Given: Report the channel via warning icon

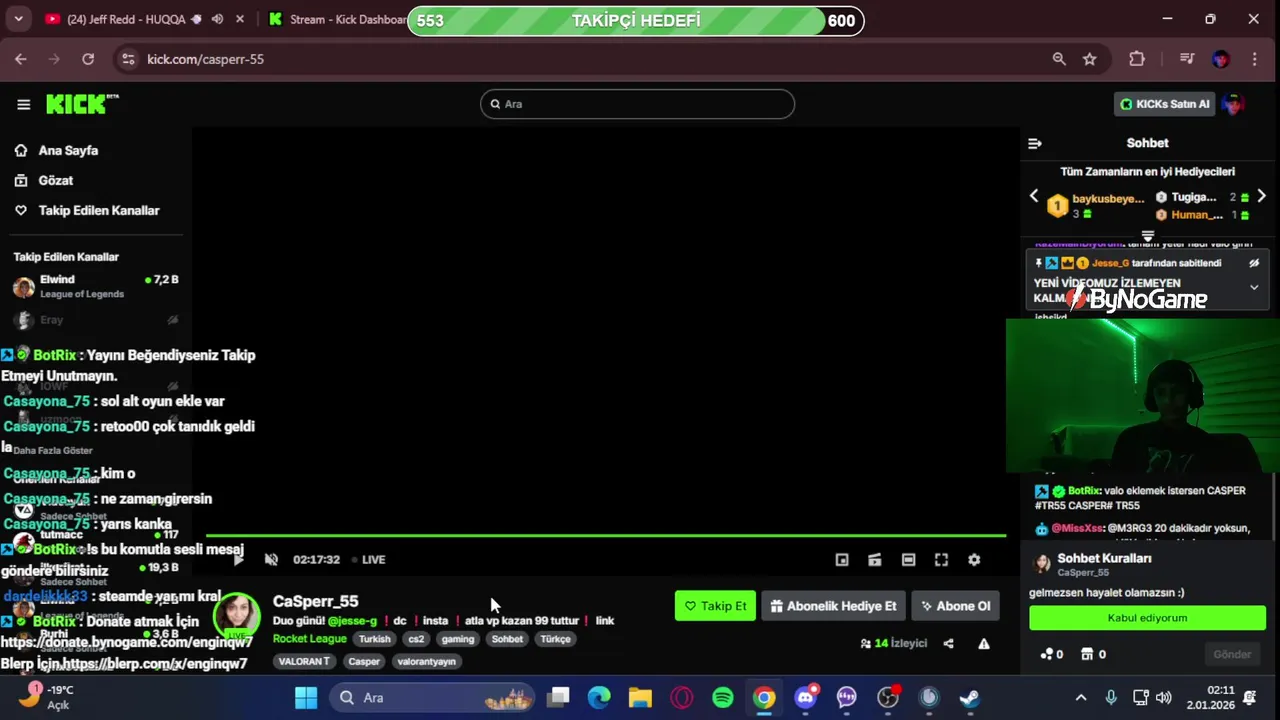Looking at the screenshot, I should tap(984, 644).
